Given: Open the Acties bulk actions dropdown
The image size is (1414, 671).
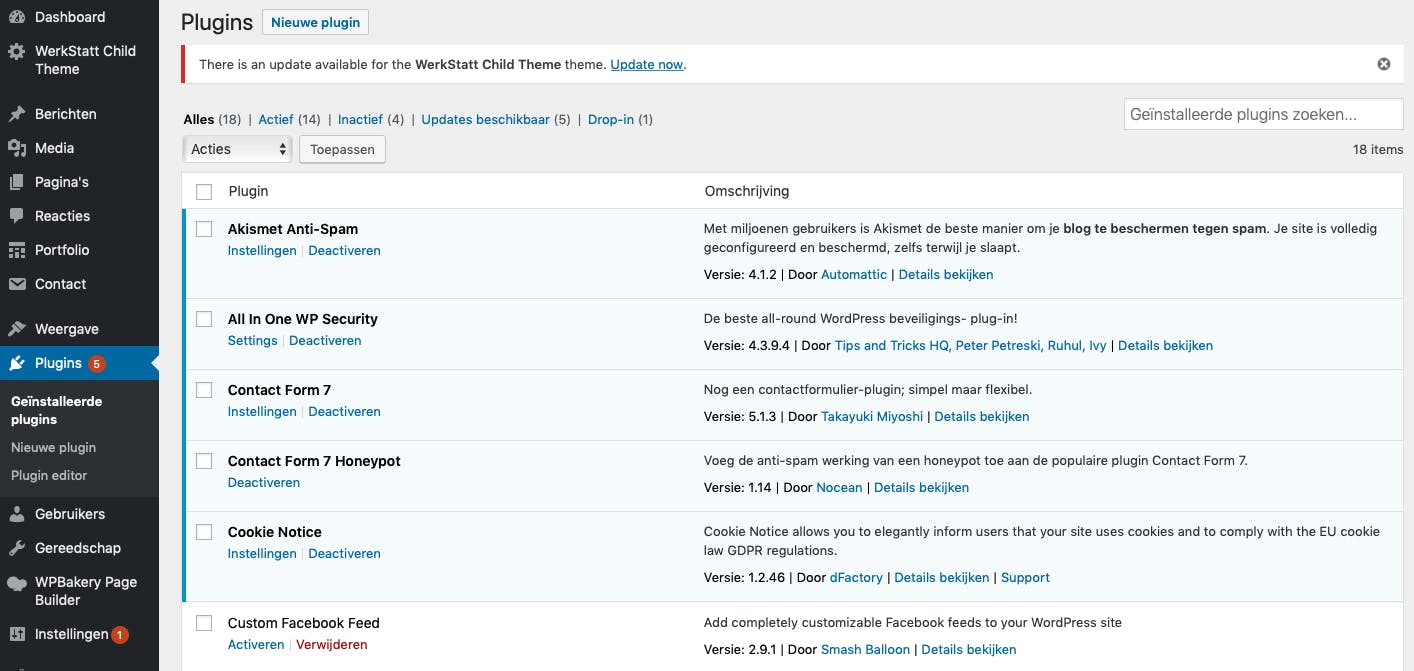Looking at the screenshot, I should tap(237, 149).
